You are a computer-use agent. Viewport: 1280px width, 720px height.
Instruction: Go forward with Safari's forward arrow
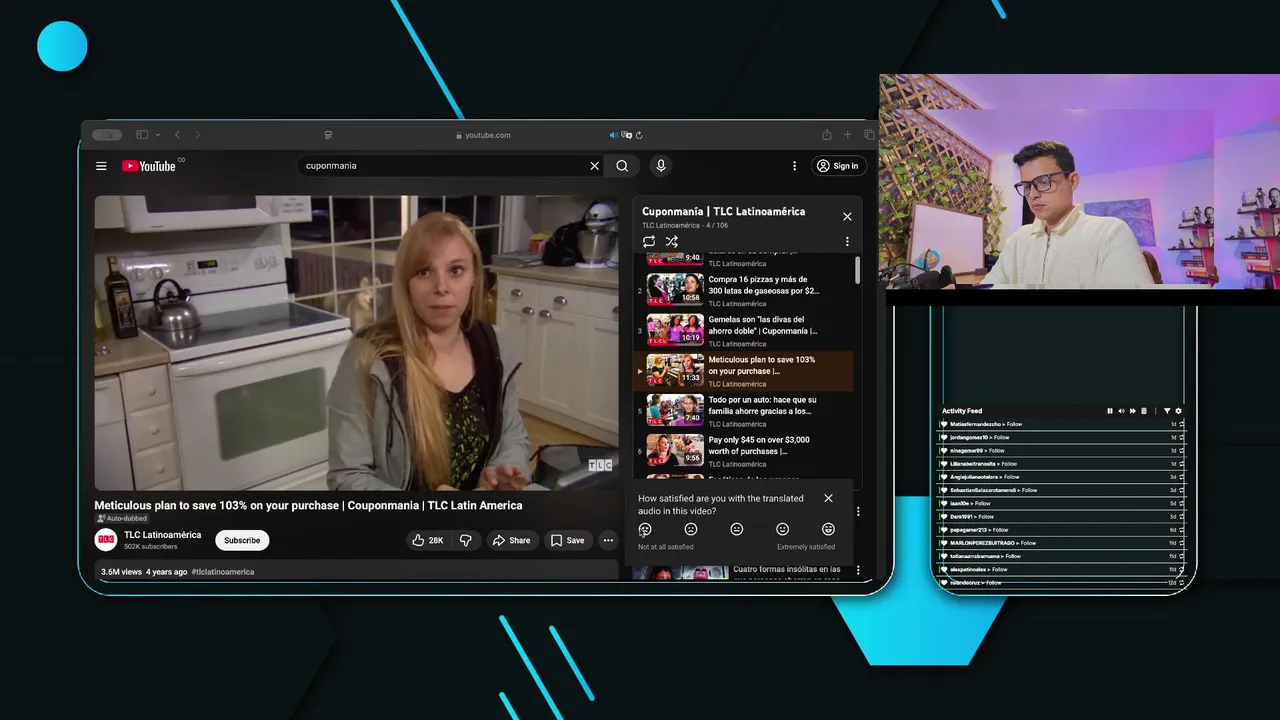[197, 135]
